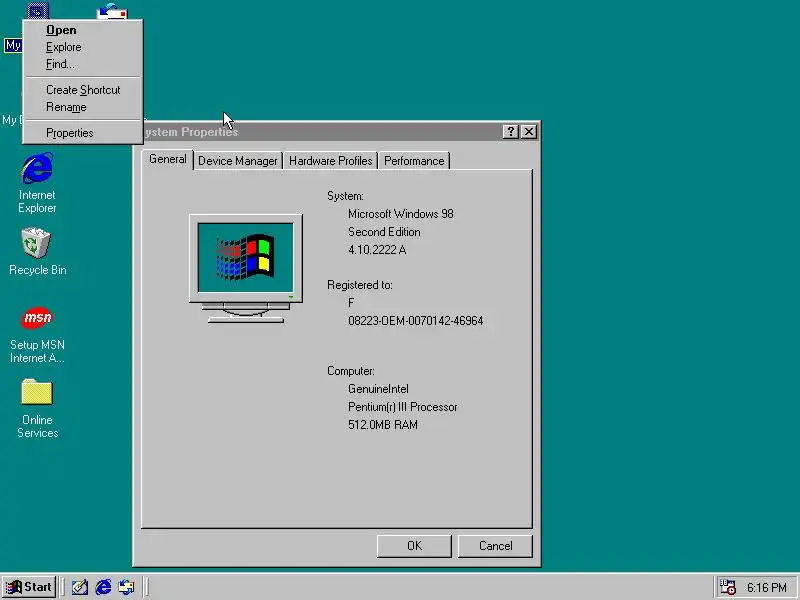
Task: Click OK in System Properties
Action: (414, 546)
